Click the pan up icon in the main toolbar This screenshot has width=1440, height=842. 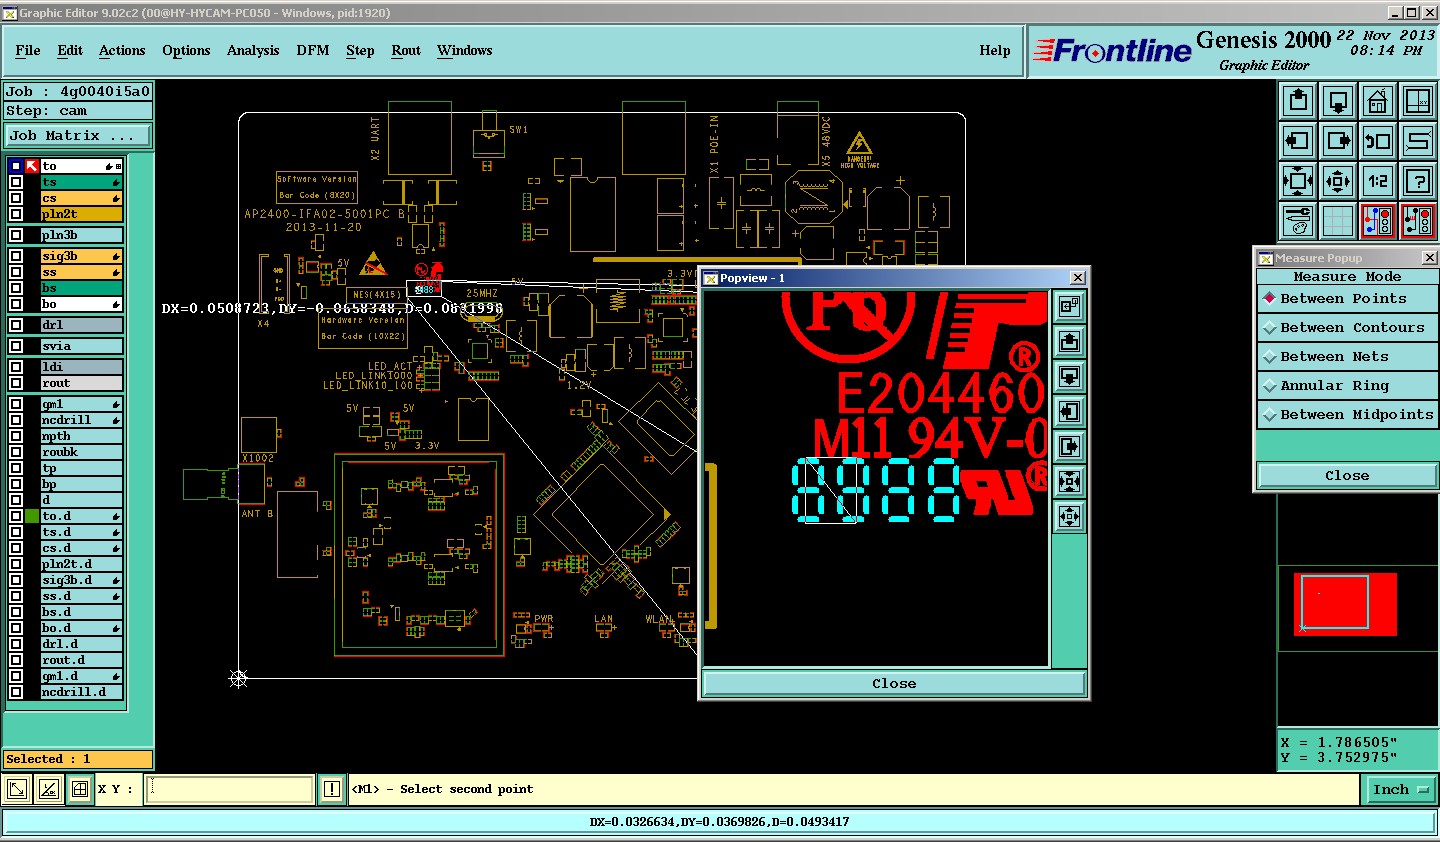[x=1298, y=101]
